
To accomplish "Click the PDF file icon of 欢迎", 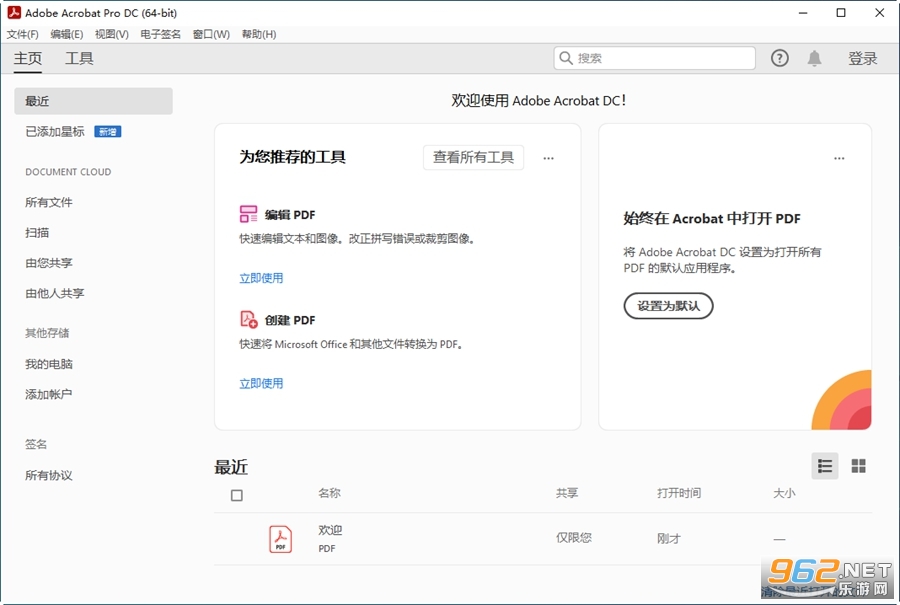I will click(x=281, y=539).
